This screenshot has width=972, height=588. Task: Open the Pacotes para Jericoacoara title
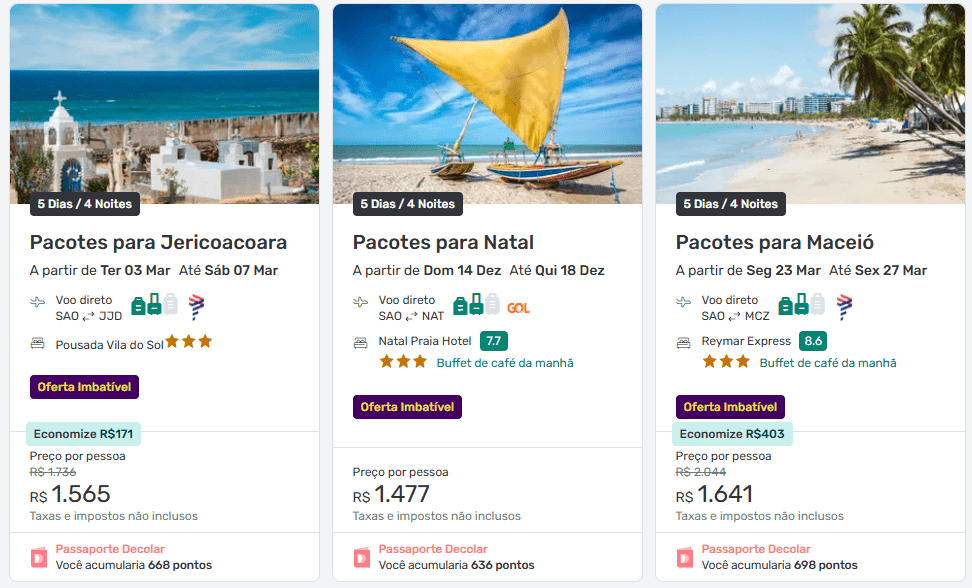coord(158,242)
